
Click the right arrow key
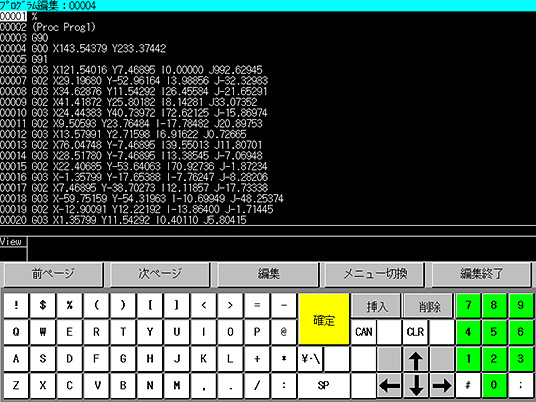click(442, 386)
